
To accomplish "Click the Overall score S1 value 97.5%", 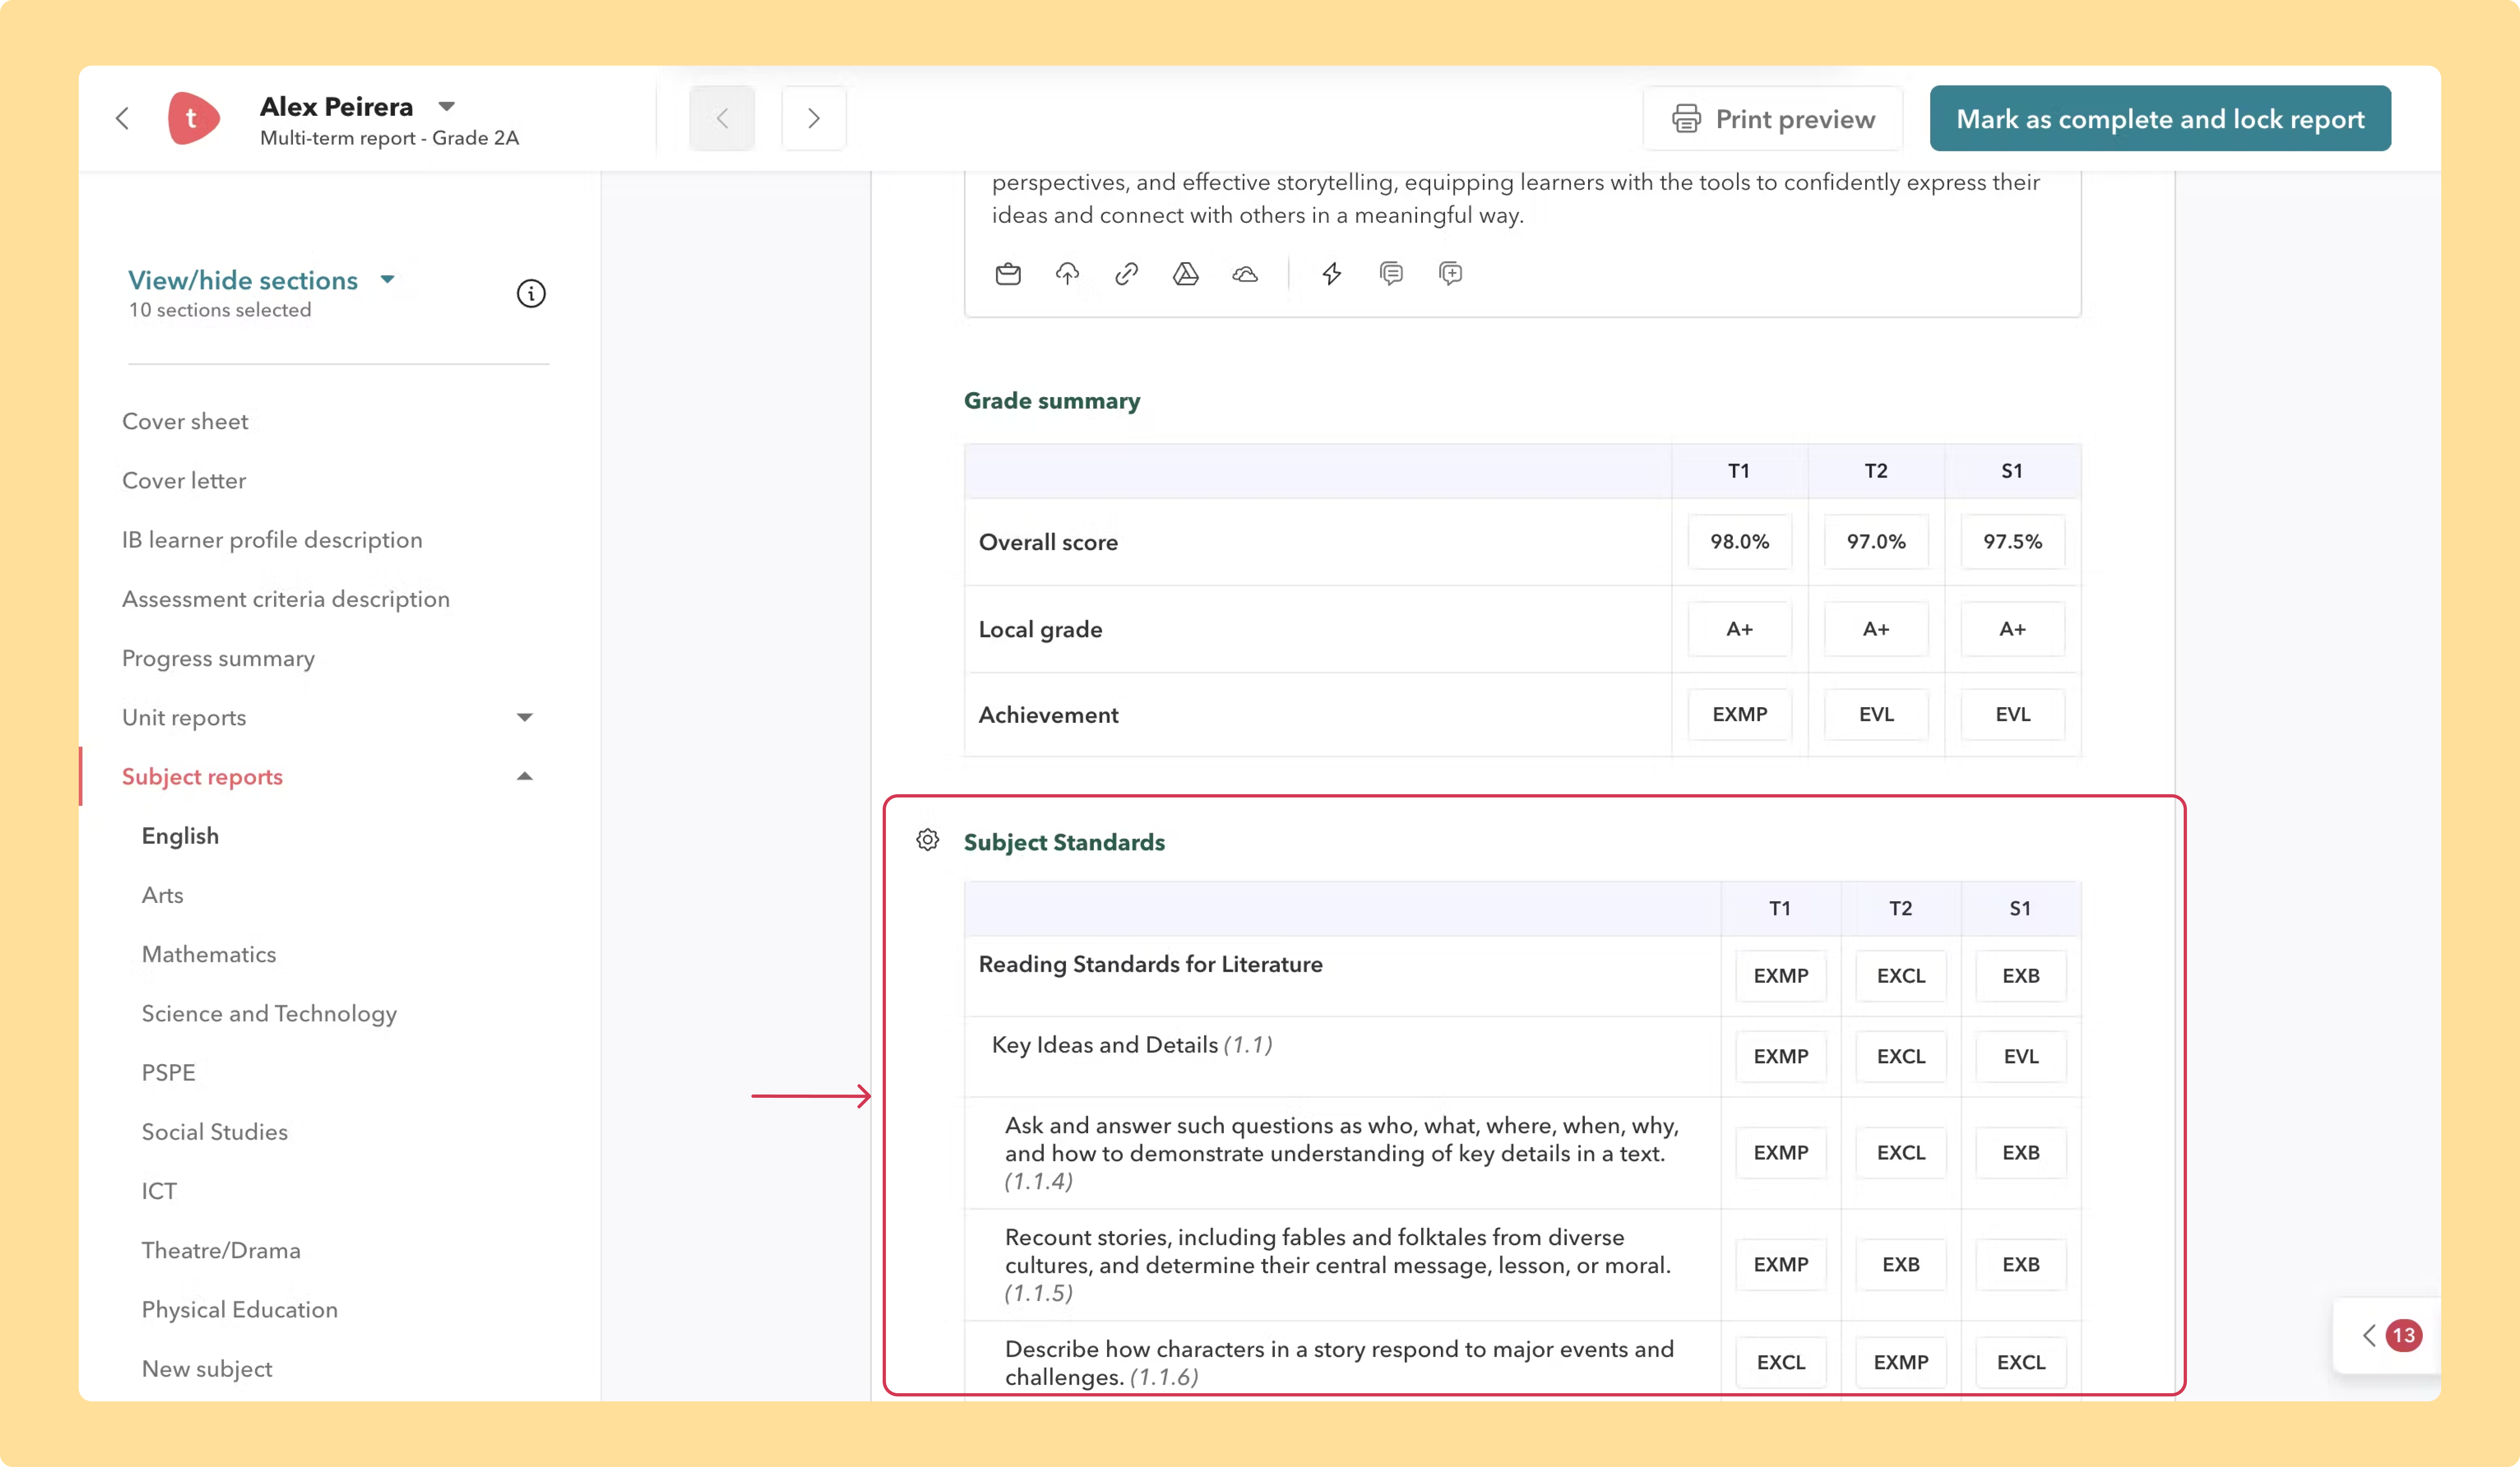I will coord(2013,542).
